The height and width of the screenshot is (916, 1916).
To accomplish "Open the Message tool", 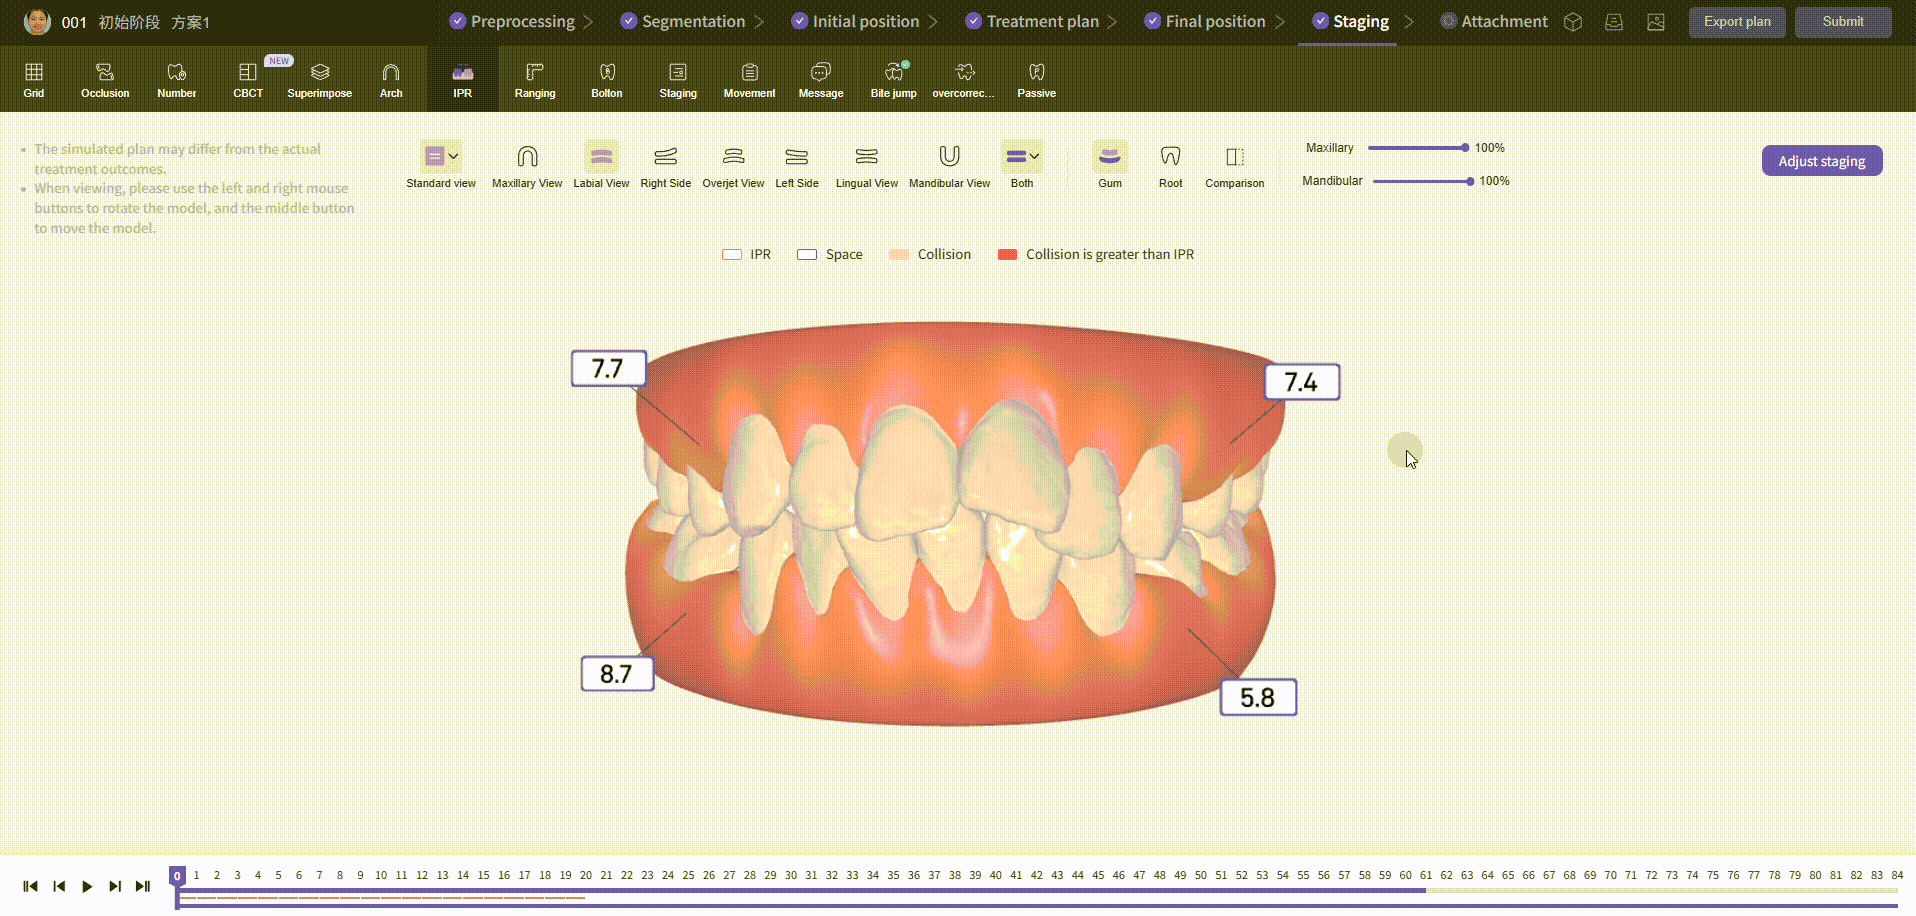I will (821, 80).
